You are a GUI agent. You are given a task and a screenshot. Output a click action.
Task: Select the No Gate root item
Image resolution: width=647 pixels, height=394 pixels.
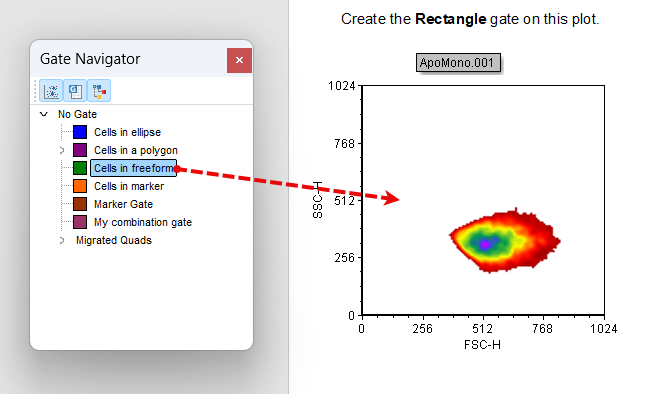click(77, 114)
